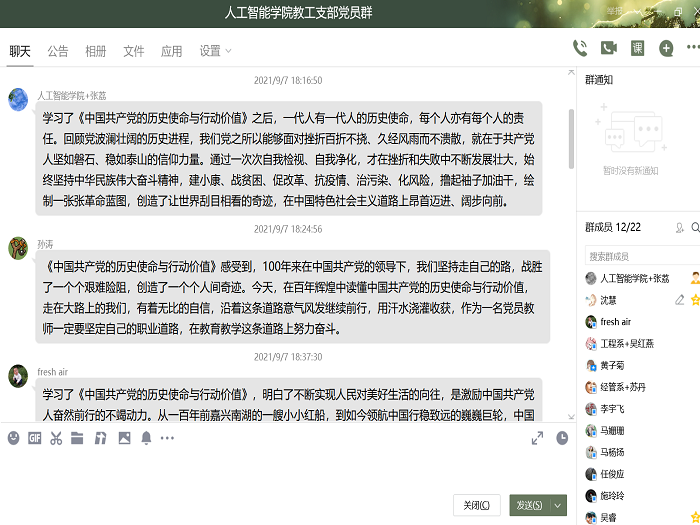Click the search icon beside 群成员 12/22
Image resolution: width=700 pixels, height=525 pixels.
(x=696, y=227)
